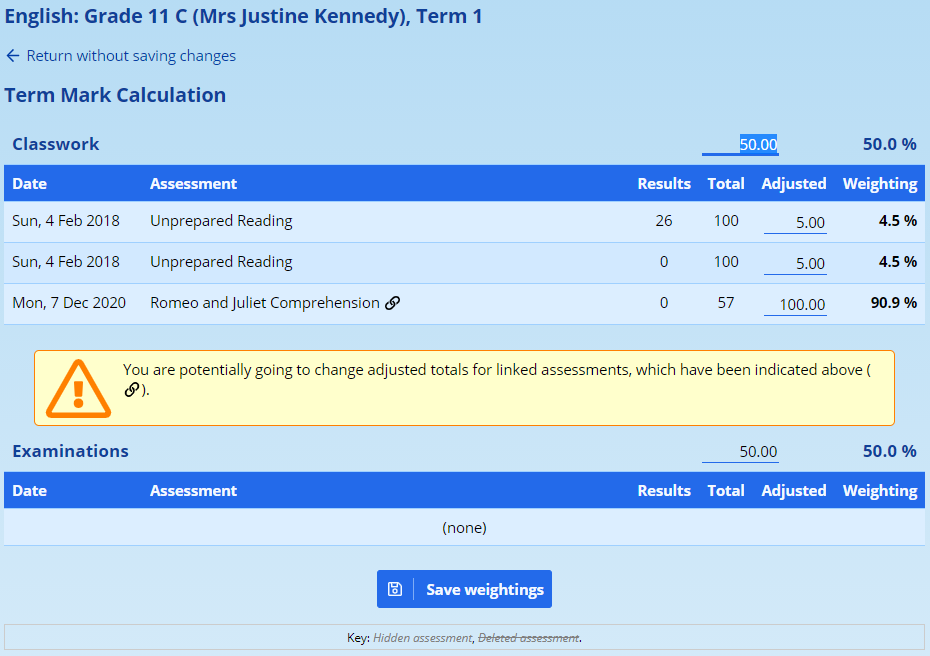
Task: Select the Romeo and Juliet Comprehension assessment name
Action: pyautogui.click(x=264, y=303)
